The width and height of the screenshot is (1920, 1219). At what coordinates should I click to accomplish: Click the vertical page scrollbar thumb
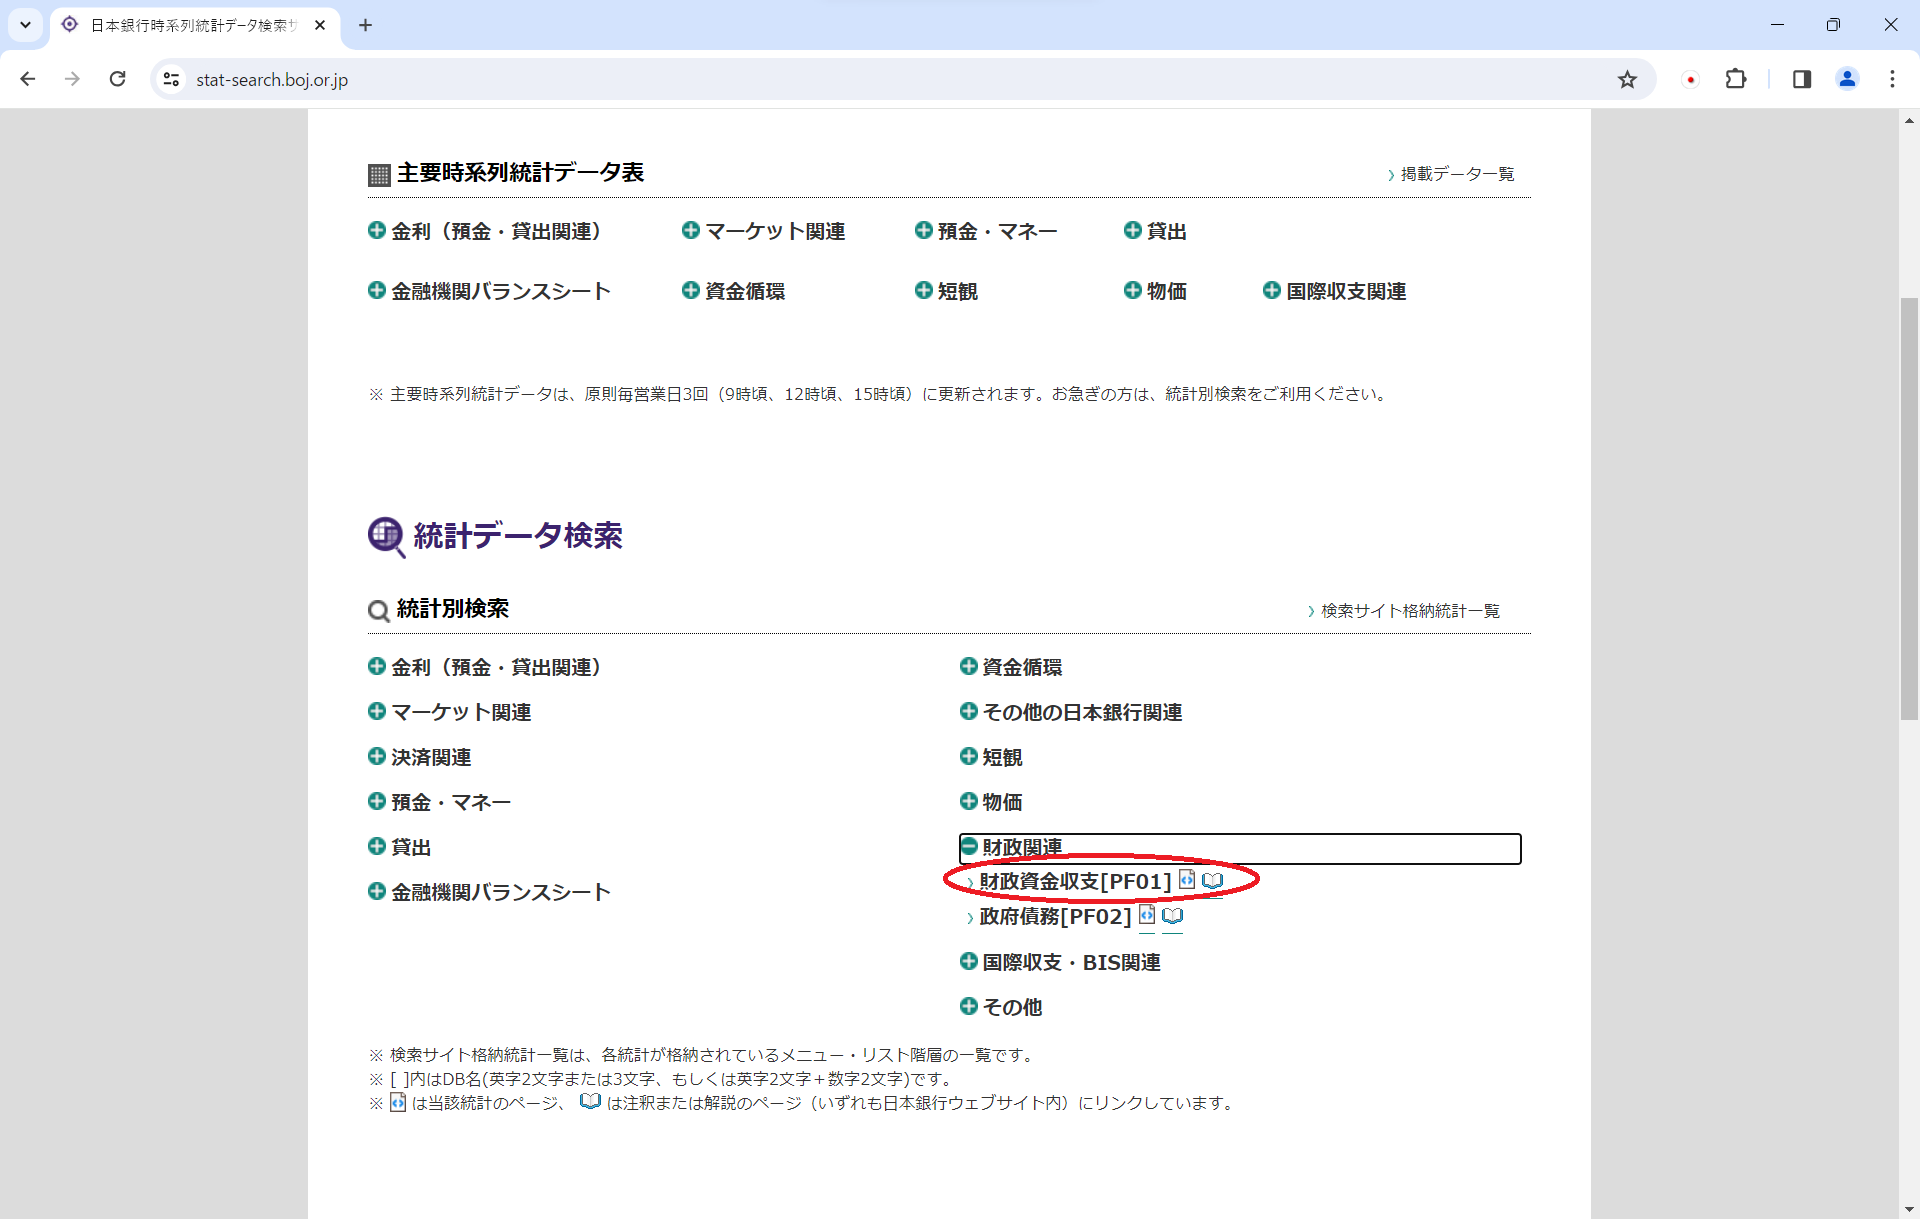tap(1909, 510)
